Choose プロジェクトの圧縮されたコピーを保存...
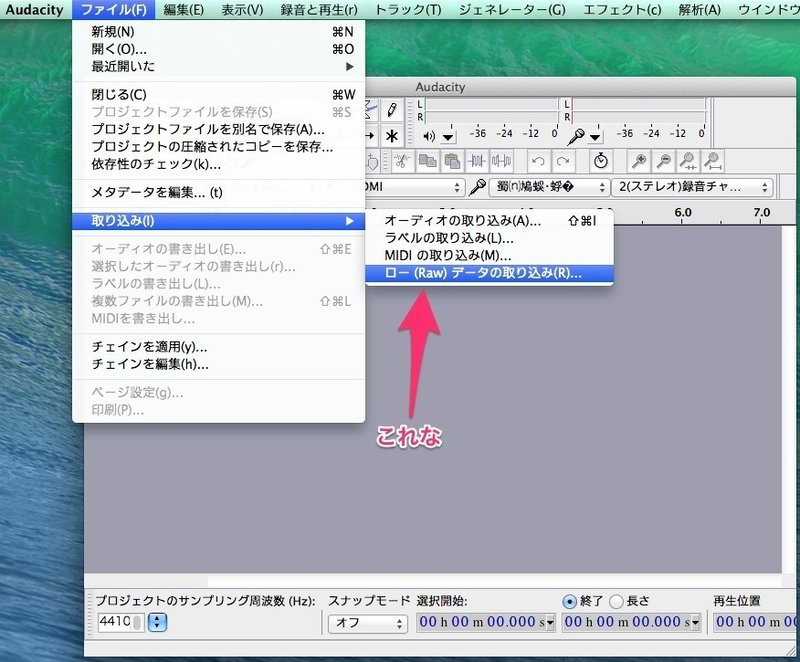Viewport: 800px width, 662px height. coord(219,147)
